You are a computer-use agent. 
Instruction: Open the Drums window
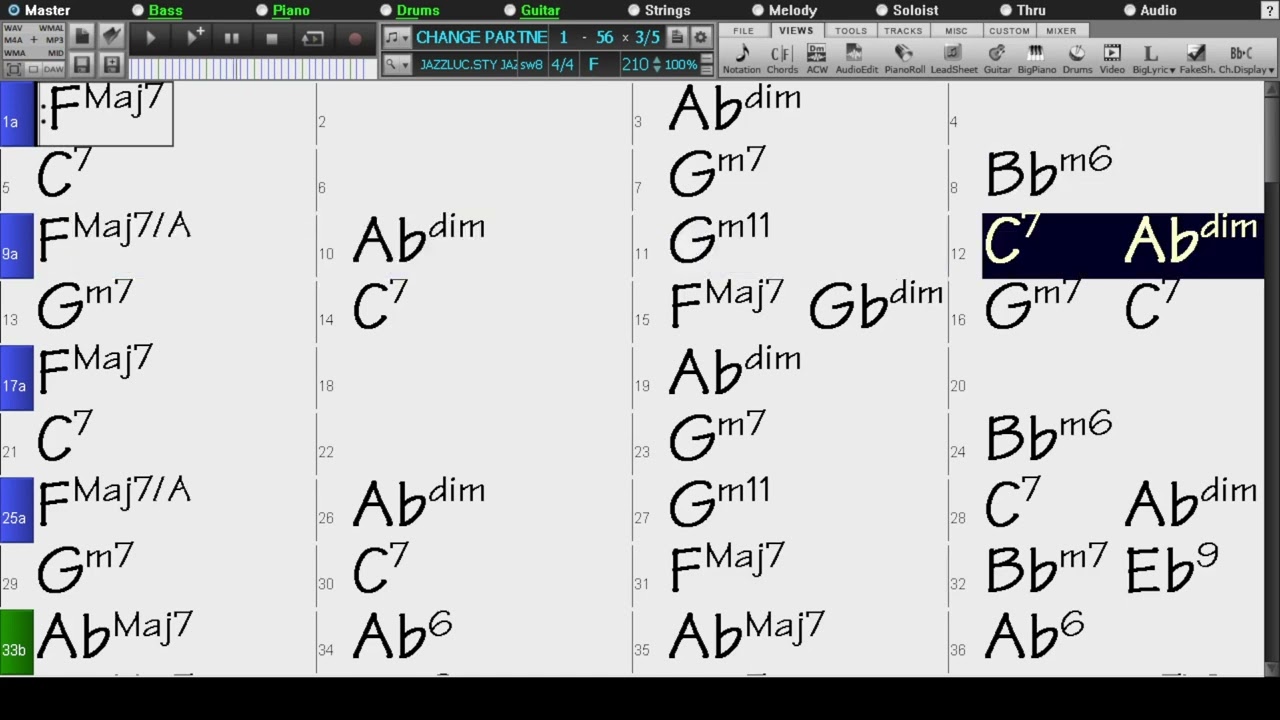point(1077,59)
